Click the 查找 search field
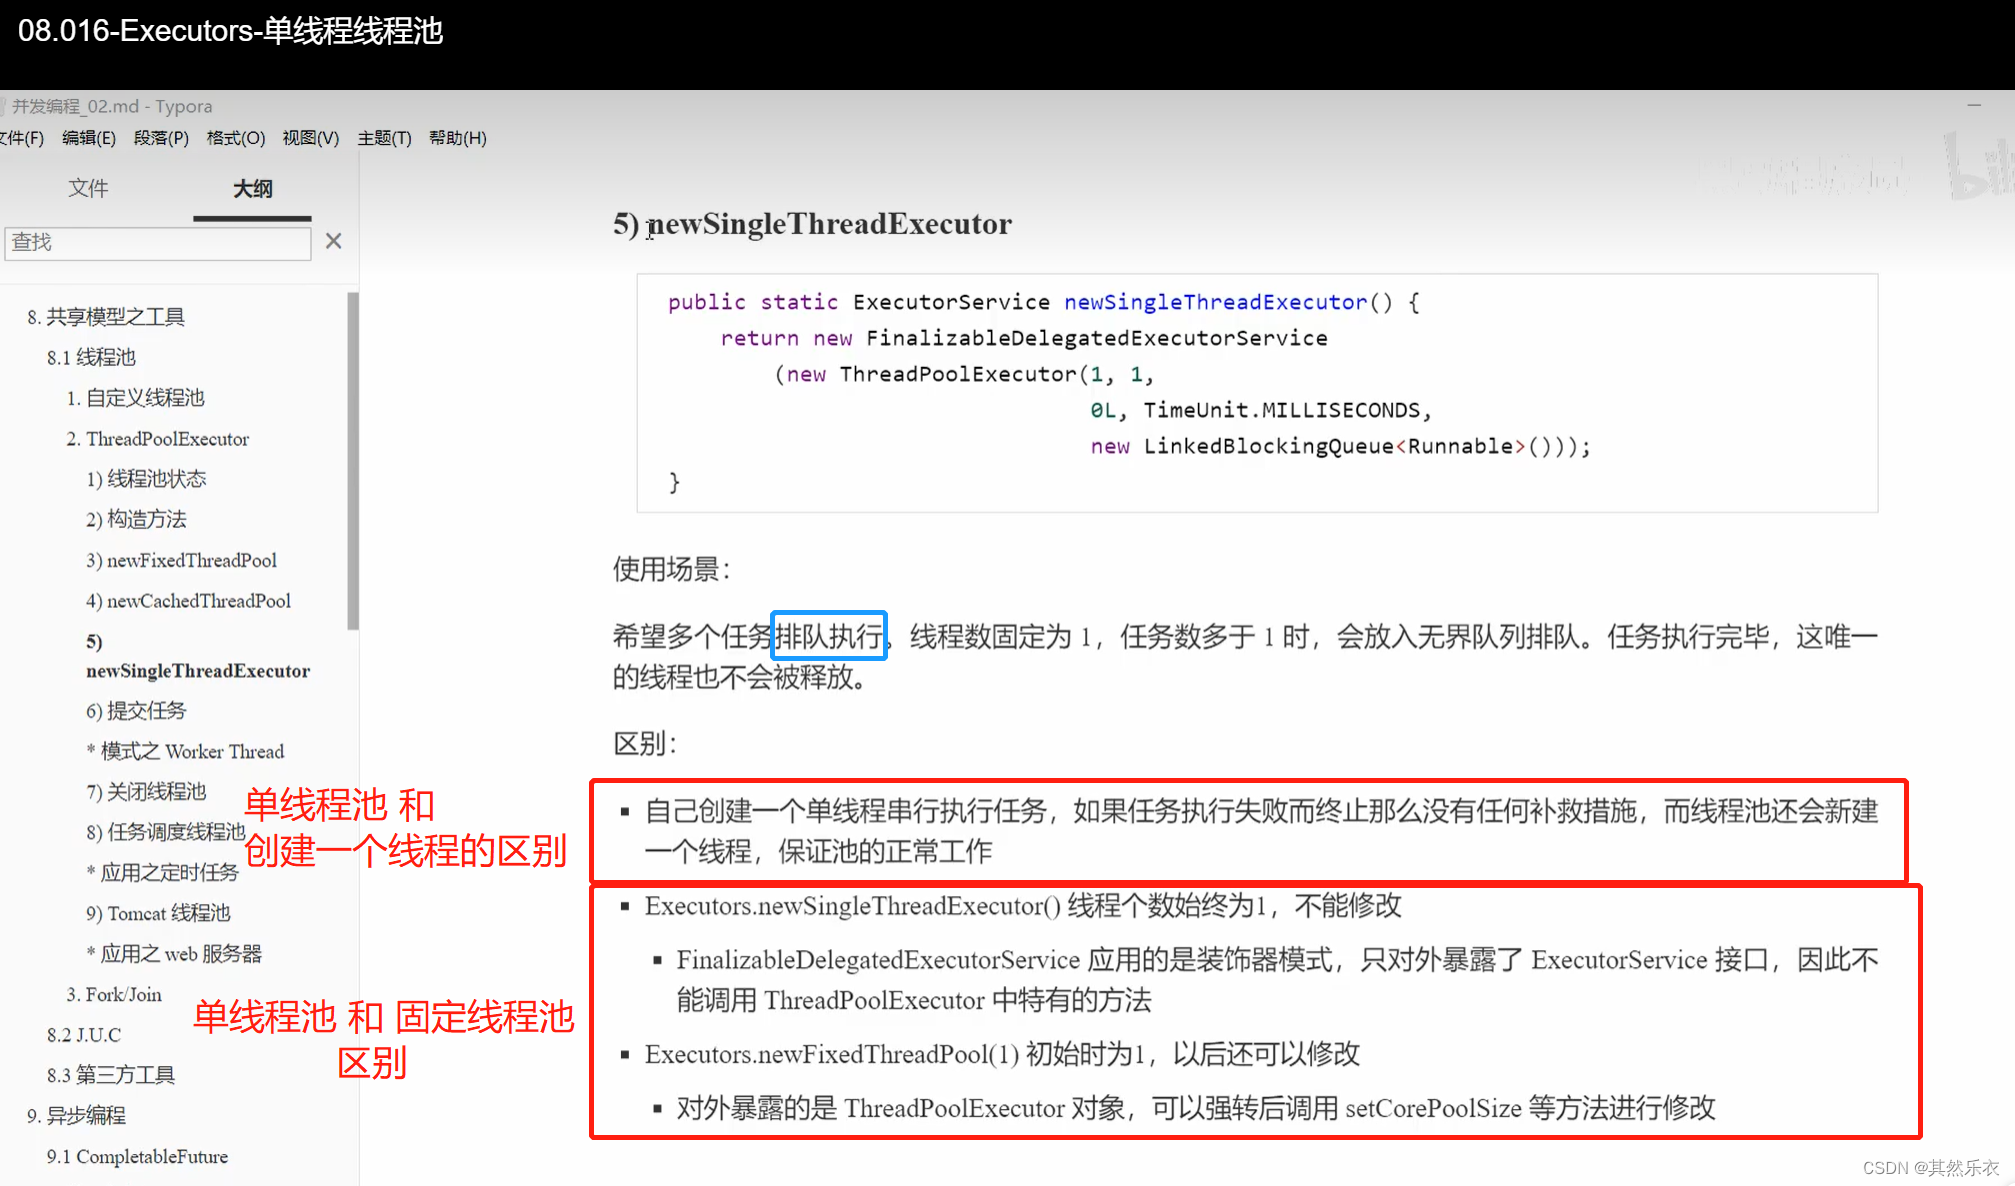 158,242
